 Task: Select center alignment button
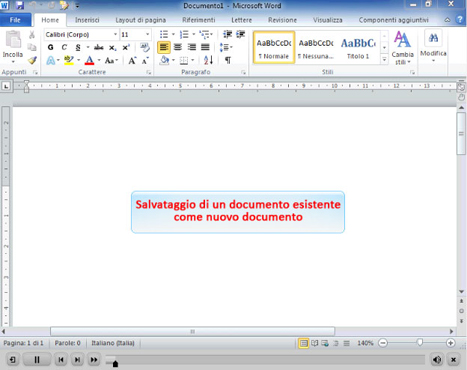(x=178, y=47)
